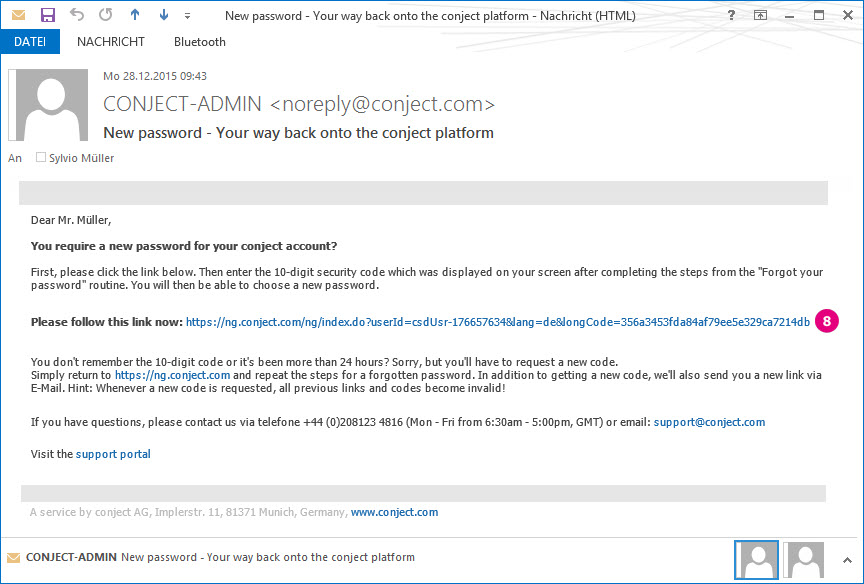Click CONJECT-ADMIN name in people pane
Image resolution: width=864 pixels, height=584 pixels.
pos(71,558)
